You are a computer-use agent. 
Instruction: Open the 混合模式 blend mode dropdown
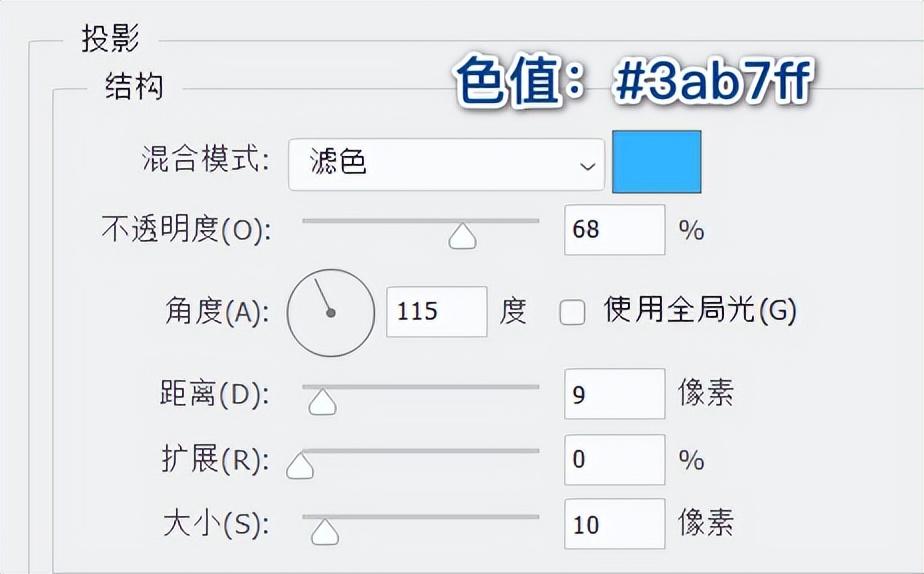(x=446, y=164)
